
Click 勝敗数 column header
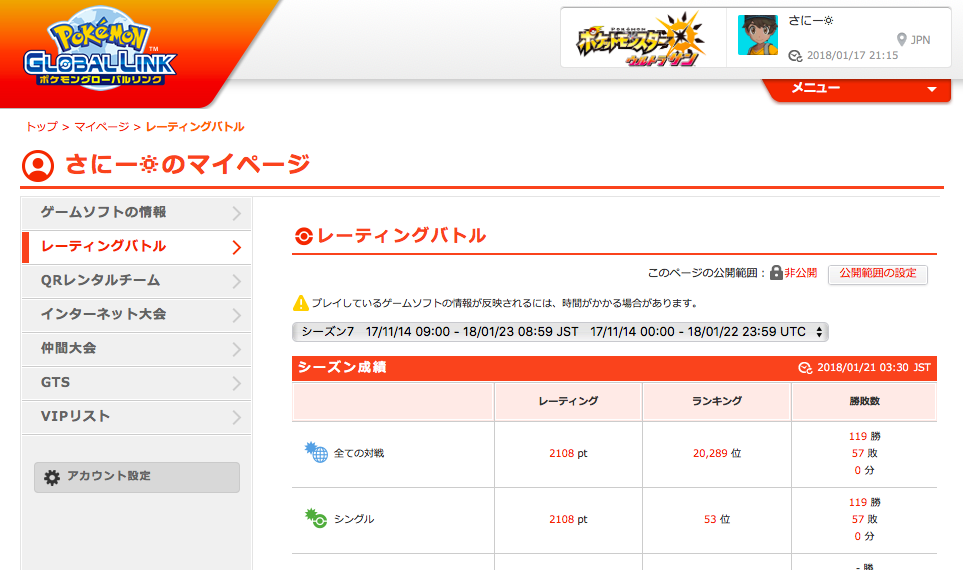[865, 401]
